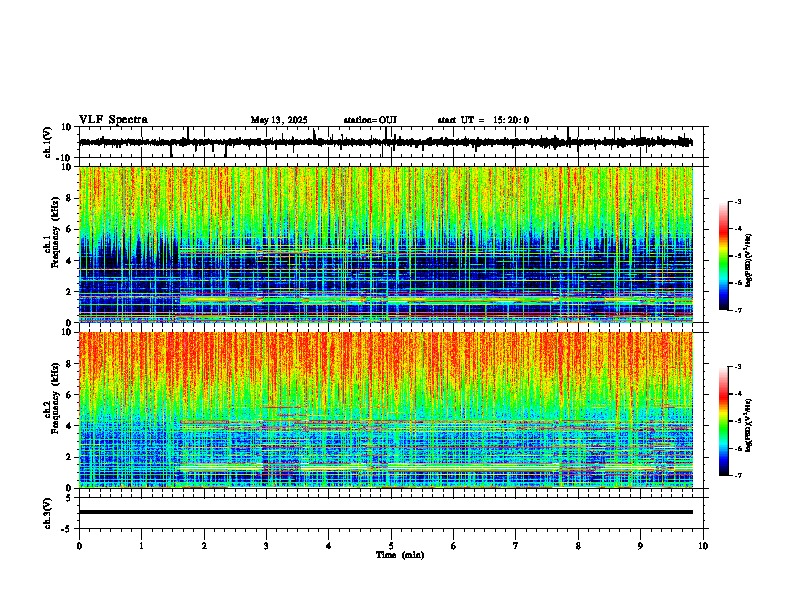Click the "ch.2 Frequency (kHz)" axis label
The width and height of the screenshot is (792, 612).
pos(51,397)
